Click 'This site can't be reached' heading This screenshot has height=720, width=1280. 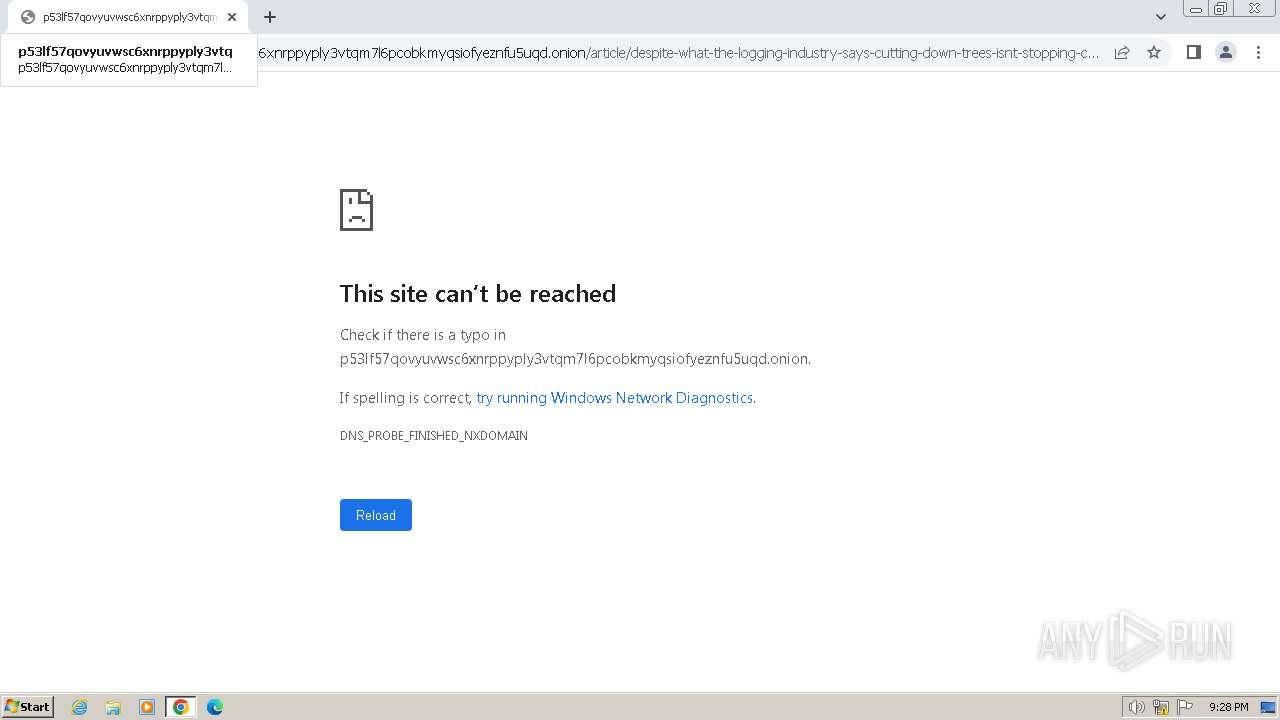click(x=478, y=294)
